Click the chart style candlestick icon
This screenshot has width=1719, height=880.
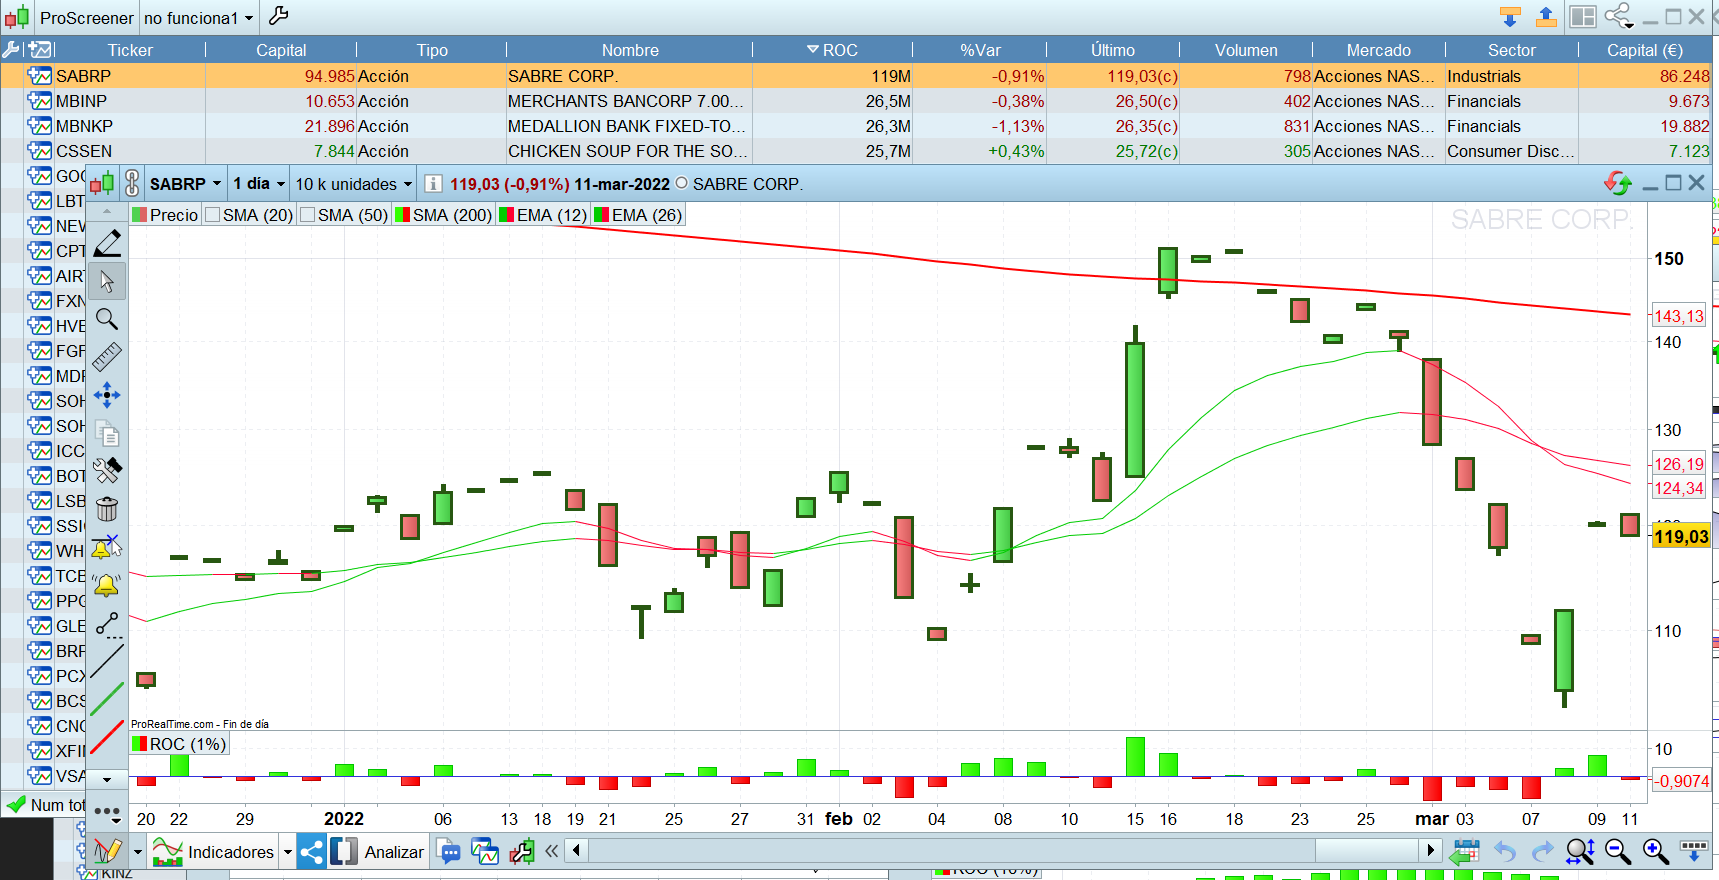[x=102, y=184]
